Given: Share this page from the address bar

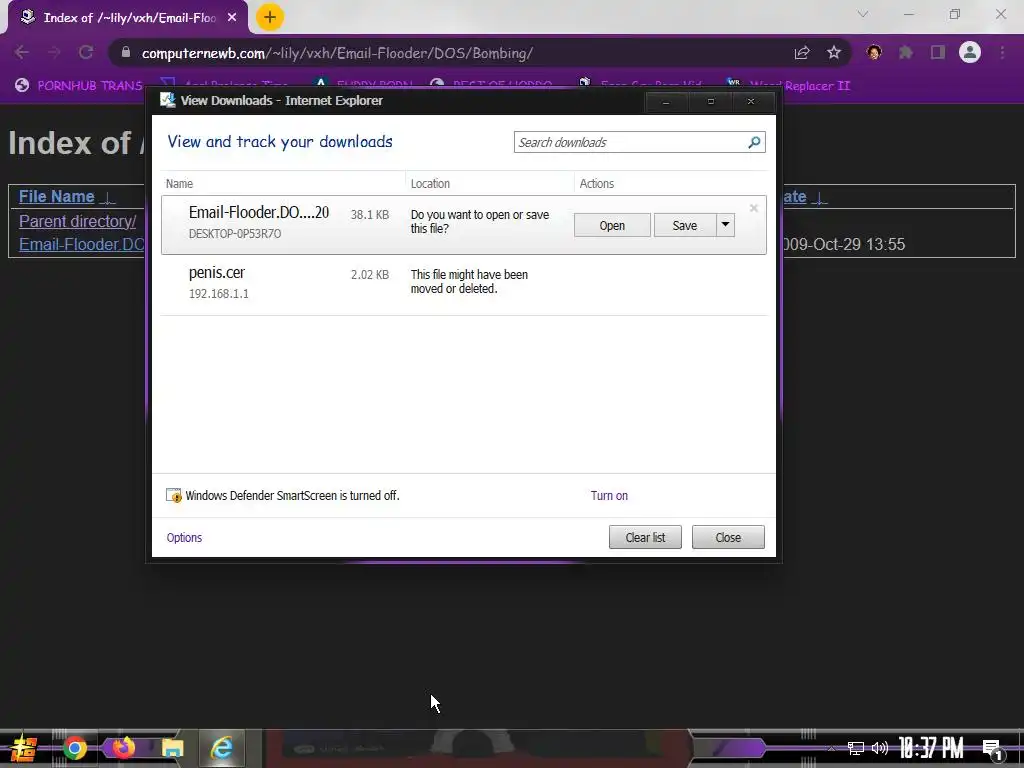Looking at the screenshot, I should click(x=802, y=53).
